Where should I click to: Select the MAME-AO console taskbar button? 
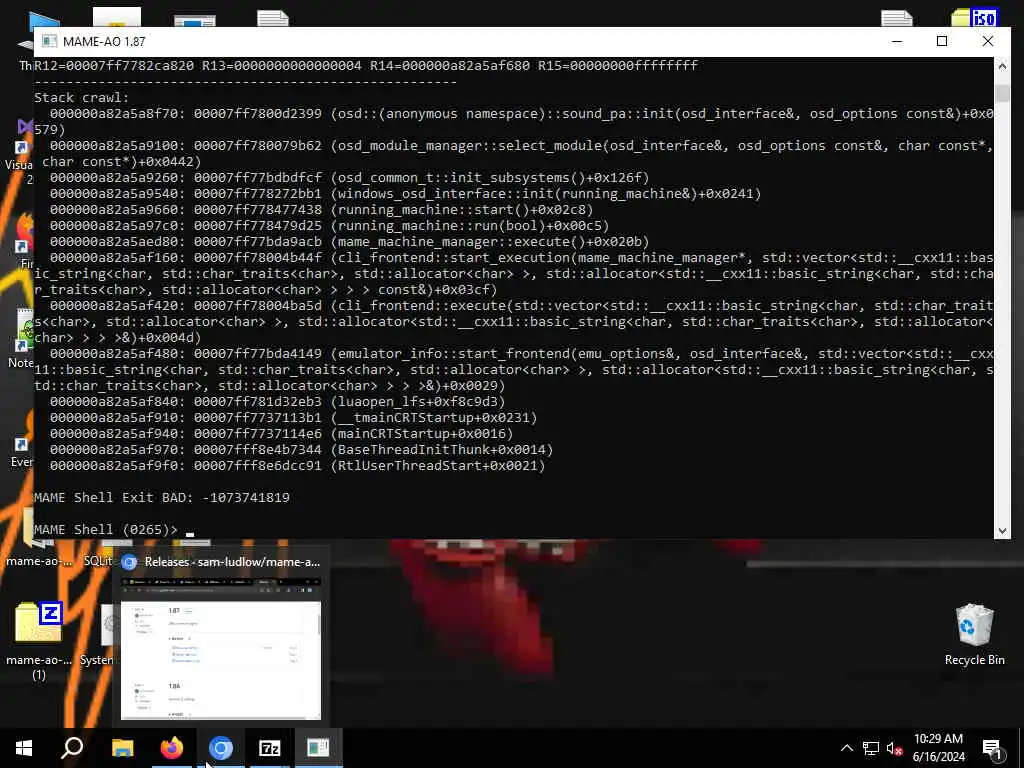319,748
